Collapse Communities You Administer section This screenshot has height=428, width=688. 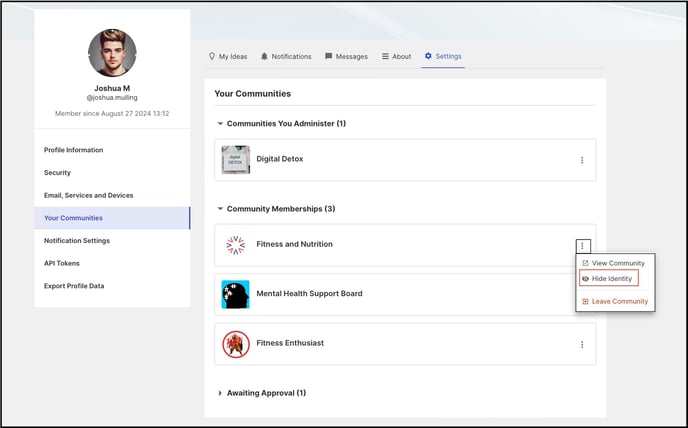(x=220, y=123)
